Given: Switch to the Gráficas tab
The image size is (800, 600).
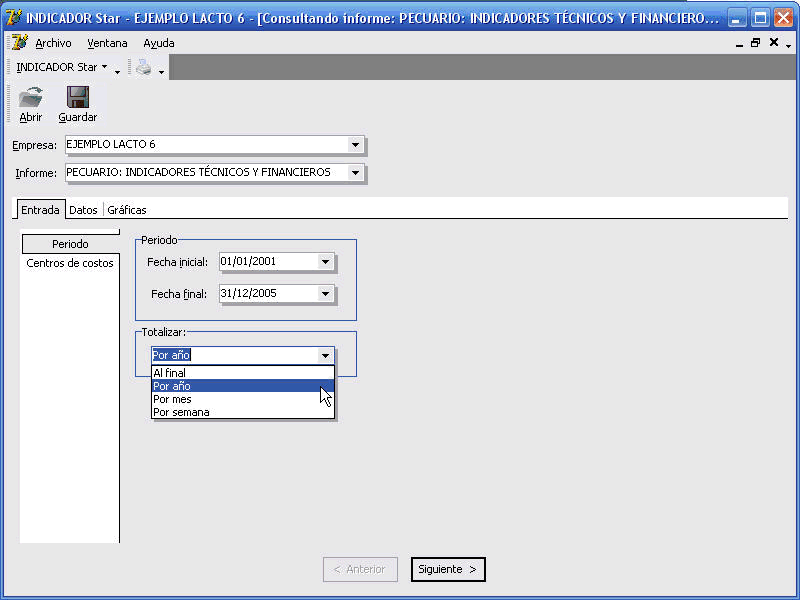Looking at the screenshot, I should pyautogui.click(x=127, y=210).
